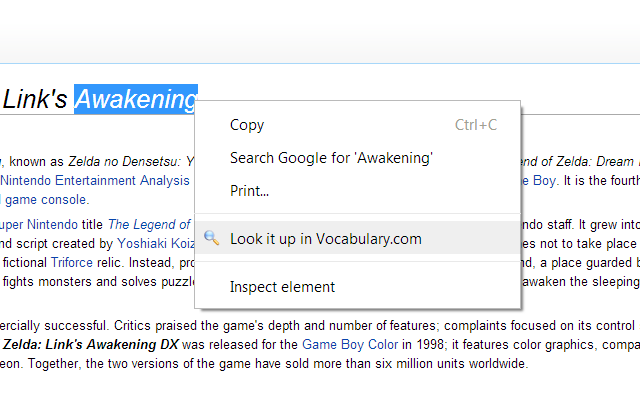Open the Triforce link
Image resolution: width=640 pixels, height=400 pixels.
click(72, 262)
